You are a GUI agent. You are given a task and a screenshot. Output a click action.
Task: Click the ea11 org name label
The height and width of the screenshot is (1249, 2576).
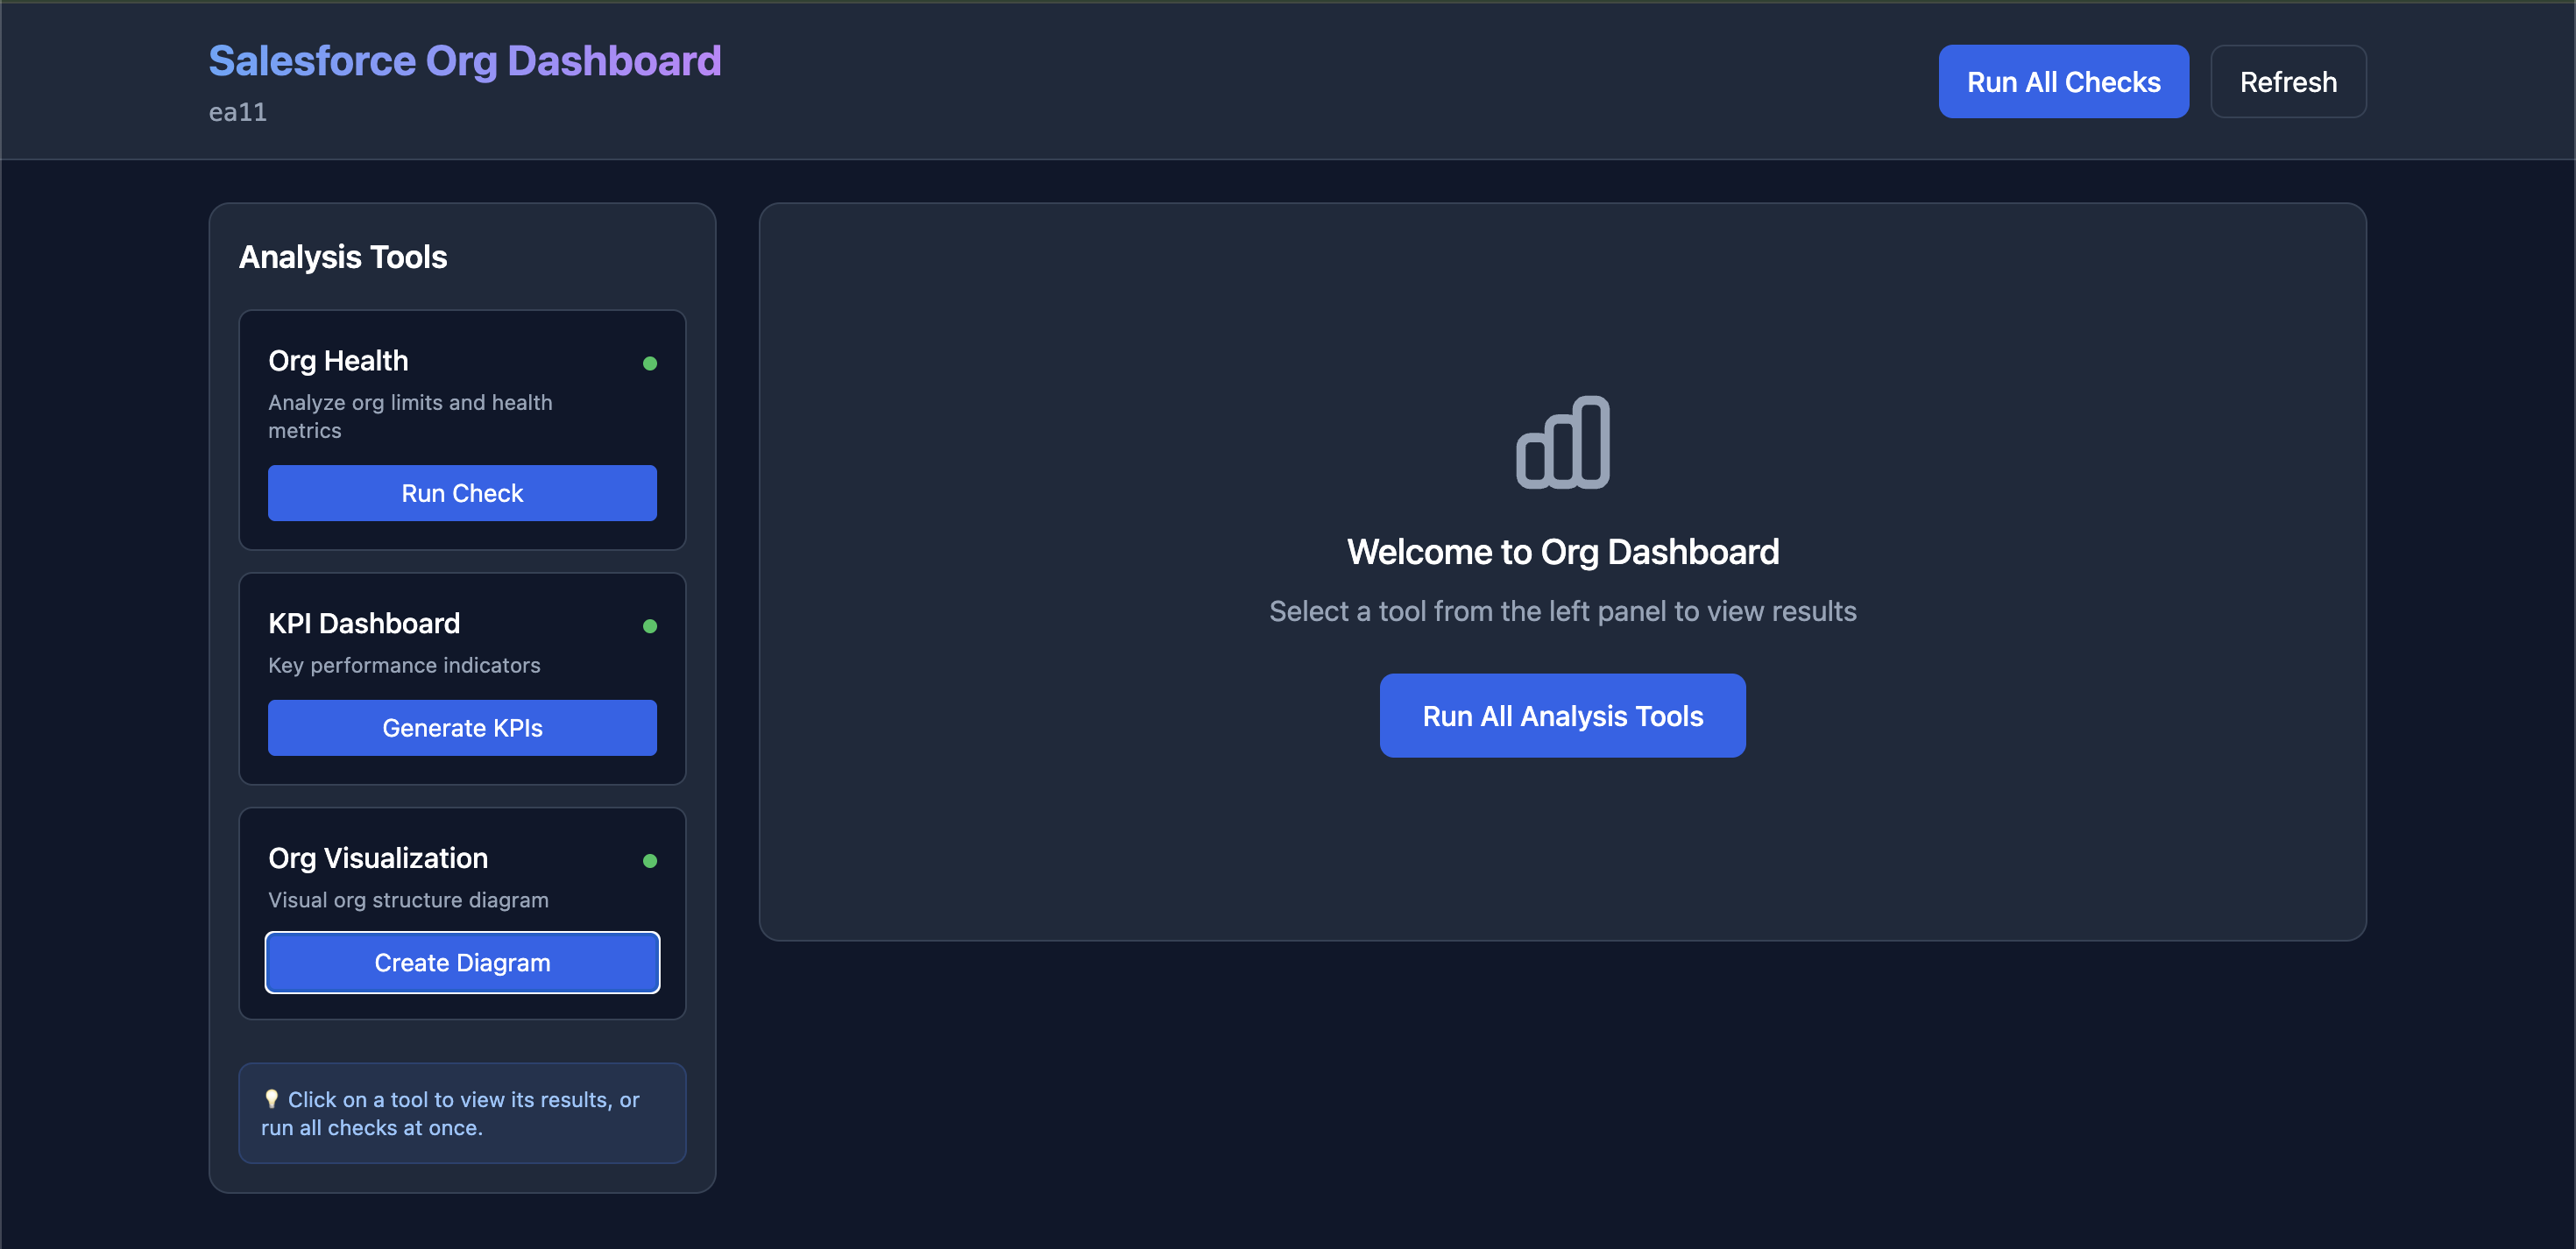click(238, 112)
